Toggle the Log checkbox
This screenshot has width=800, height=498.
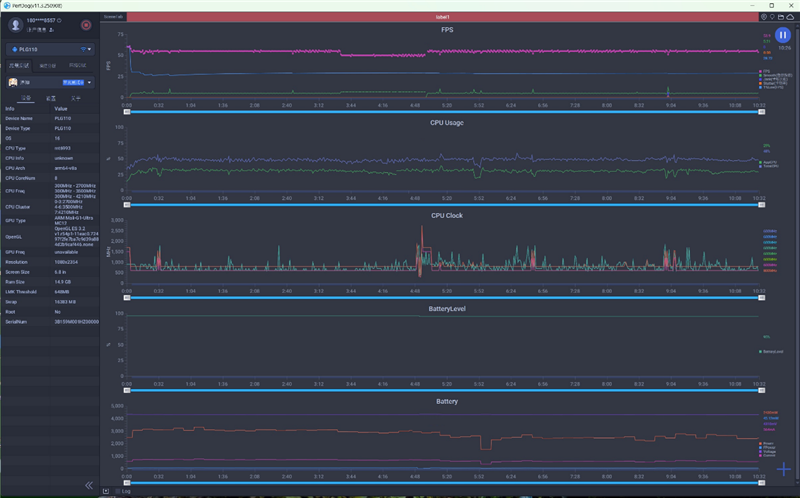point(117,492)
